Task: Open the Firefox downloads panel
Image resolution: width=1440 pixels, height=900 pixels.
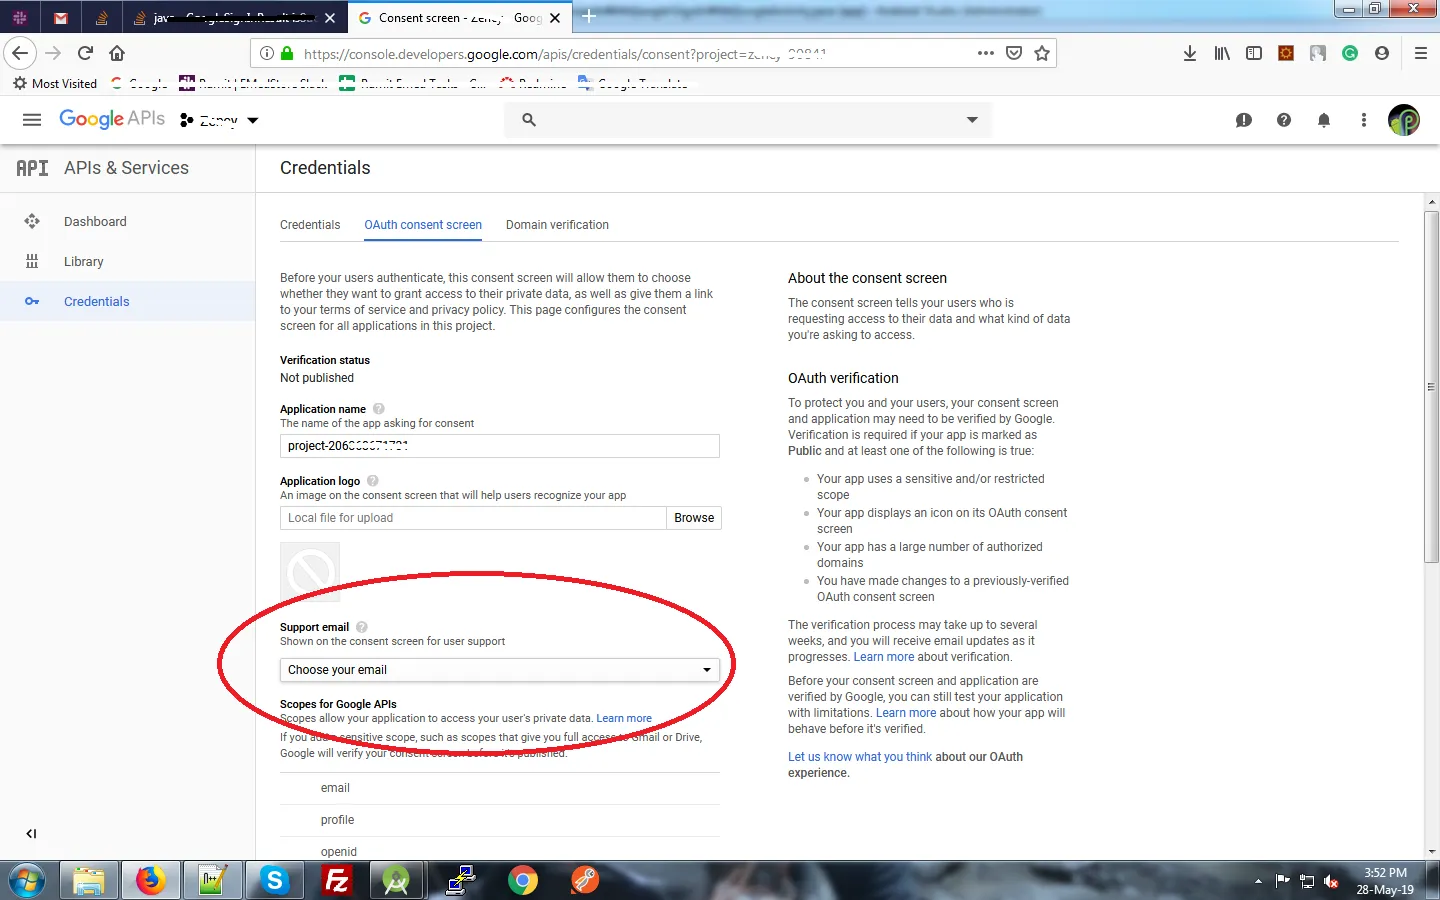Action: (1190, 53)
